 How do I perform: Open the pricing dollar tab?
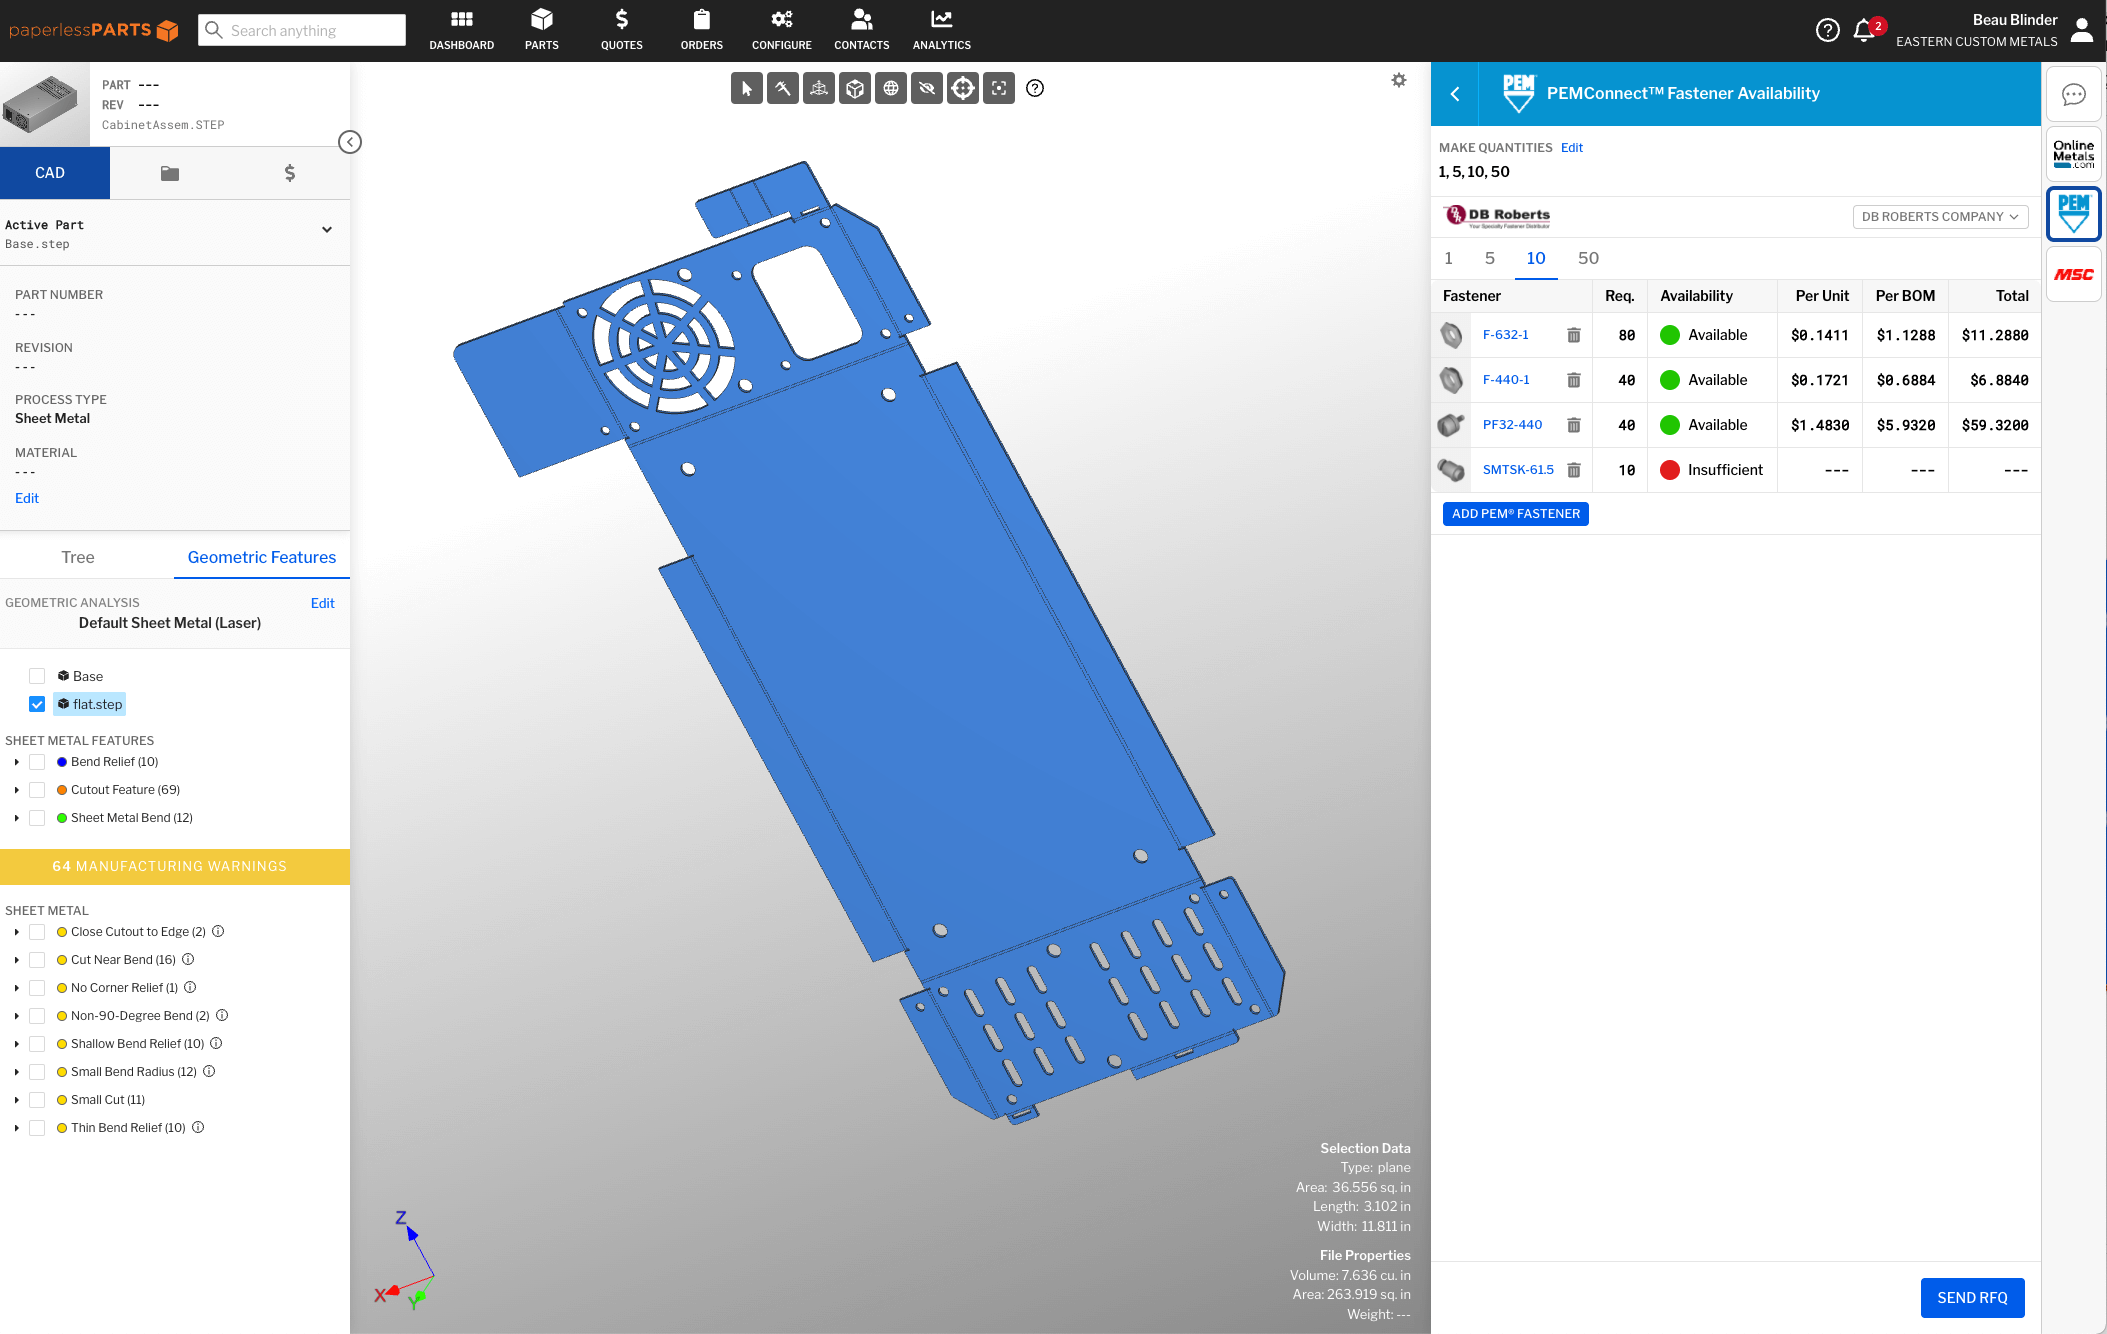point(290,173)
